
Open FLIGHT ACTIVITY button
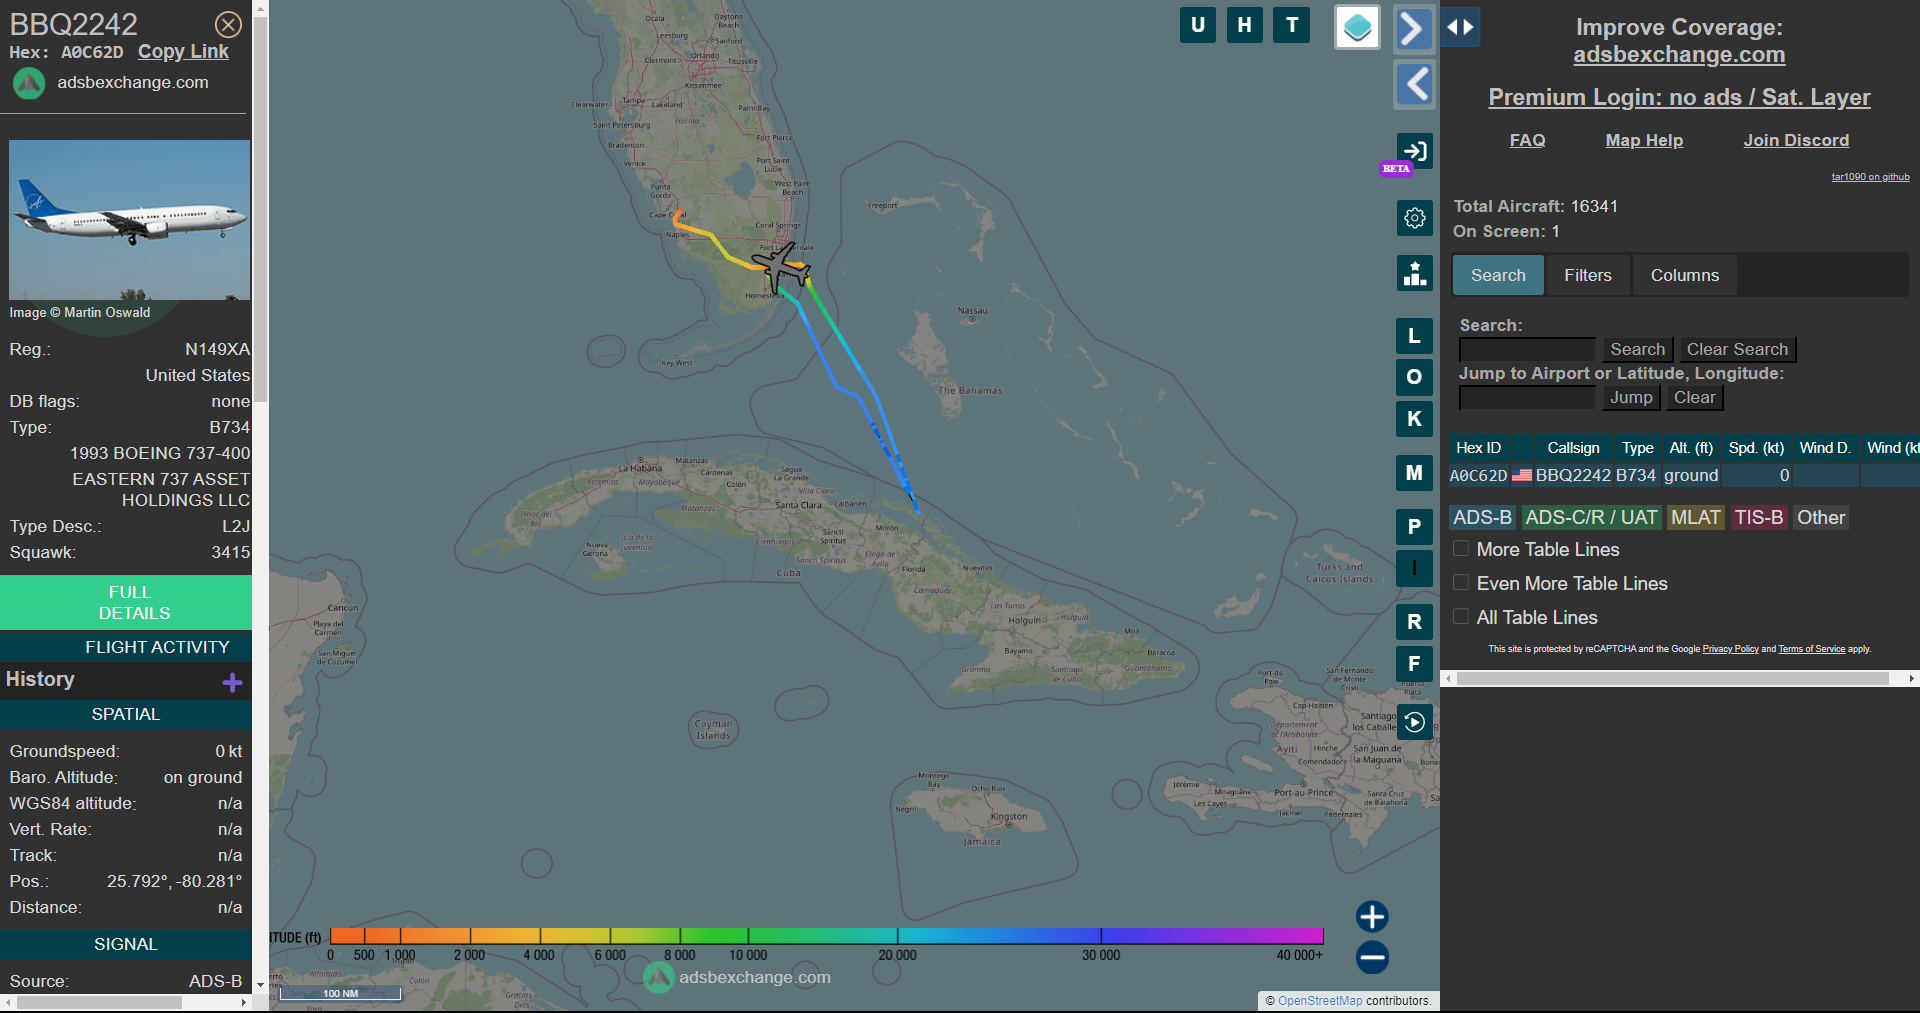point(126,647)
